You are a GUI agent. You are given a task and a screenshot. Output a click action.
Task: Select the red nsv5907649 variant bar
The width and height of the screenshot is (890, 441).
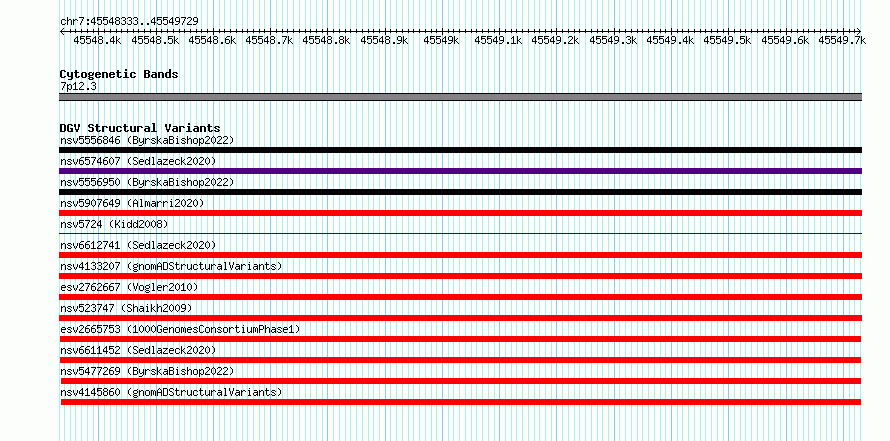[460, 213]
